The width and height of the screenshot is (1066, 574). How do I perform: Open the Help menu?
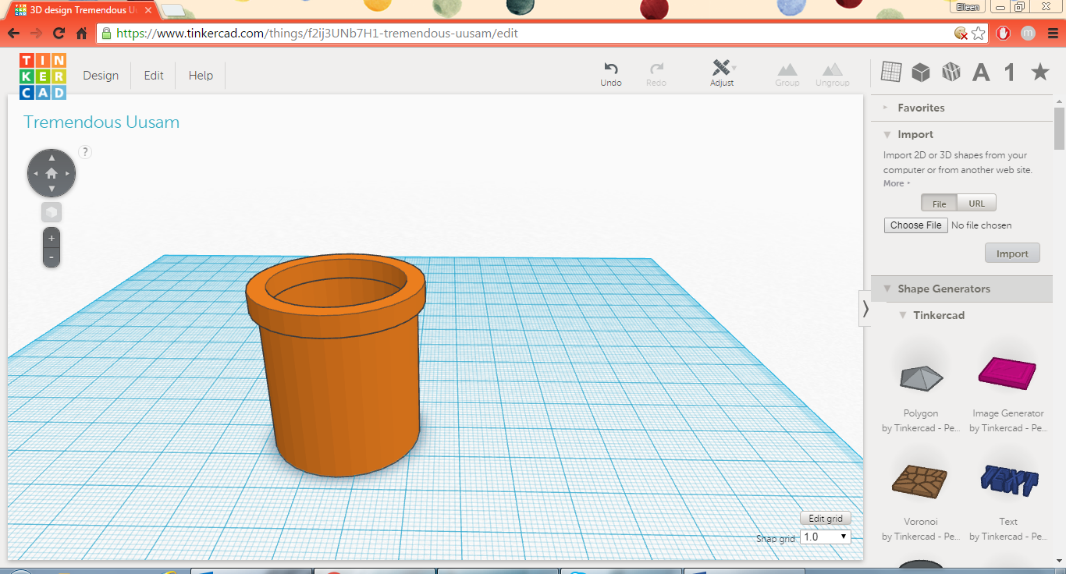201,75
